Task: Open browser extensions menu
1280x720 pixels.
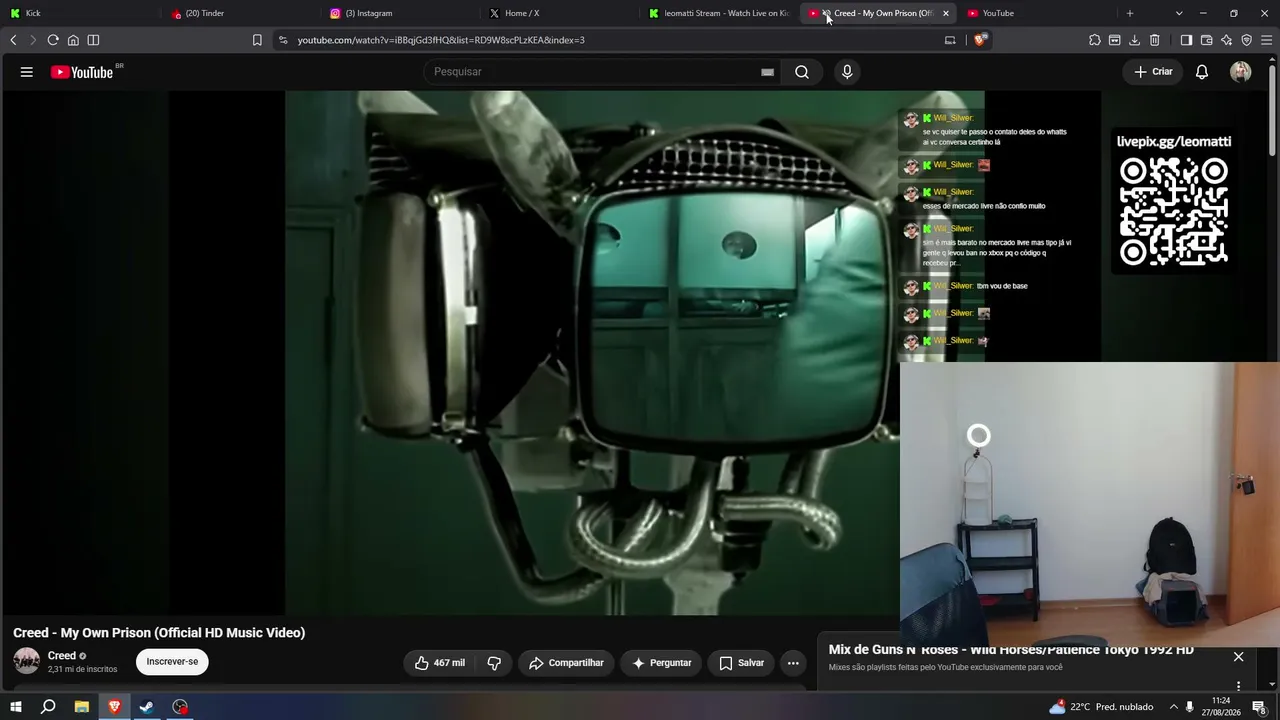Action: click(x=1095, y=40)
